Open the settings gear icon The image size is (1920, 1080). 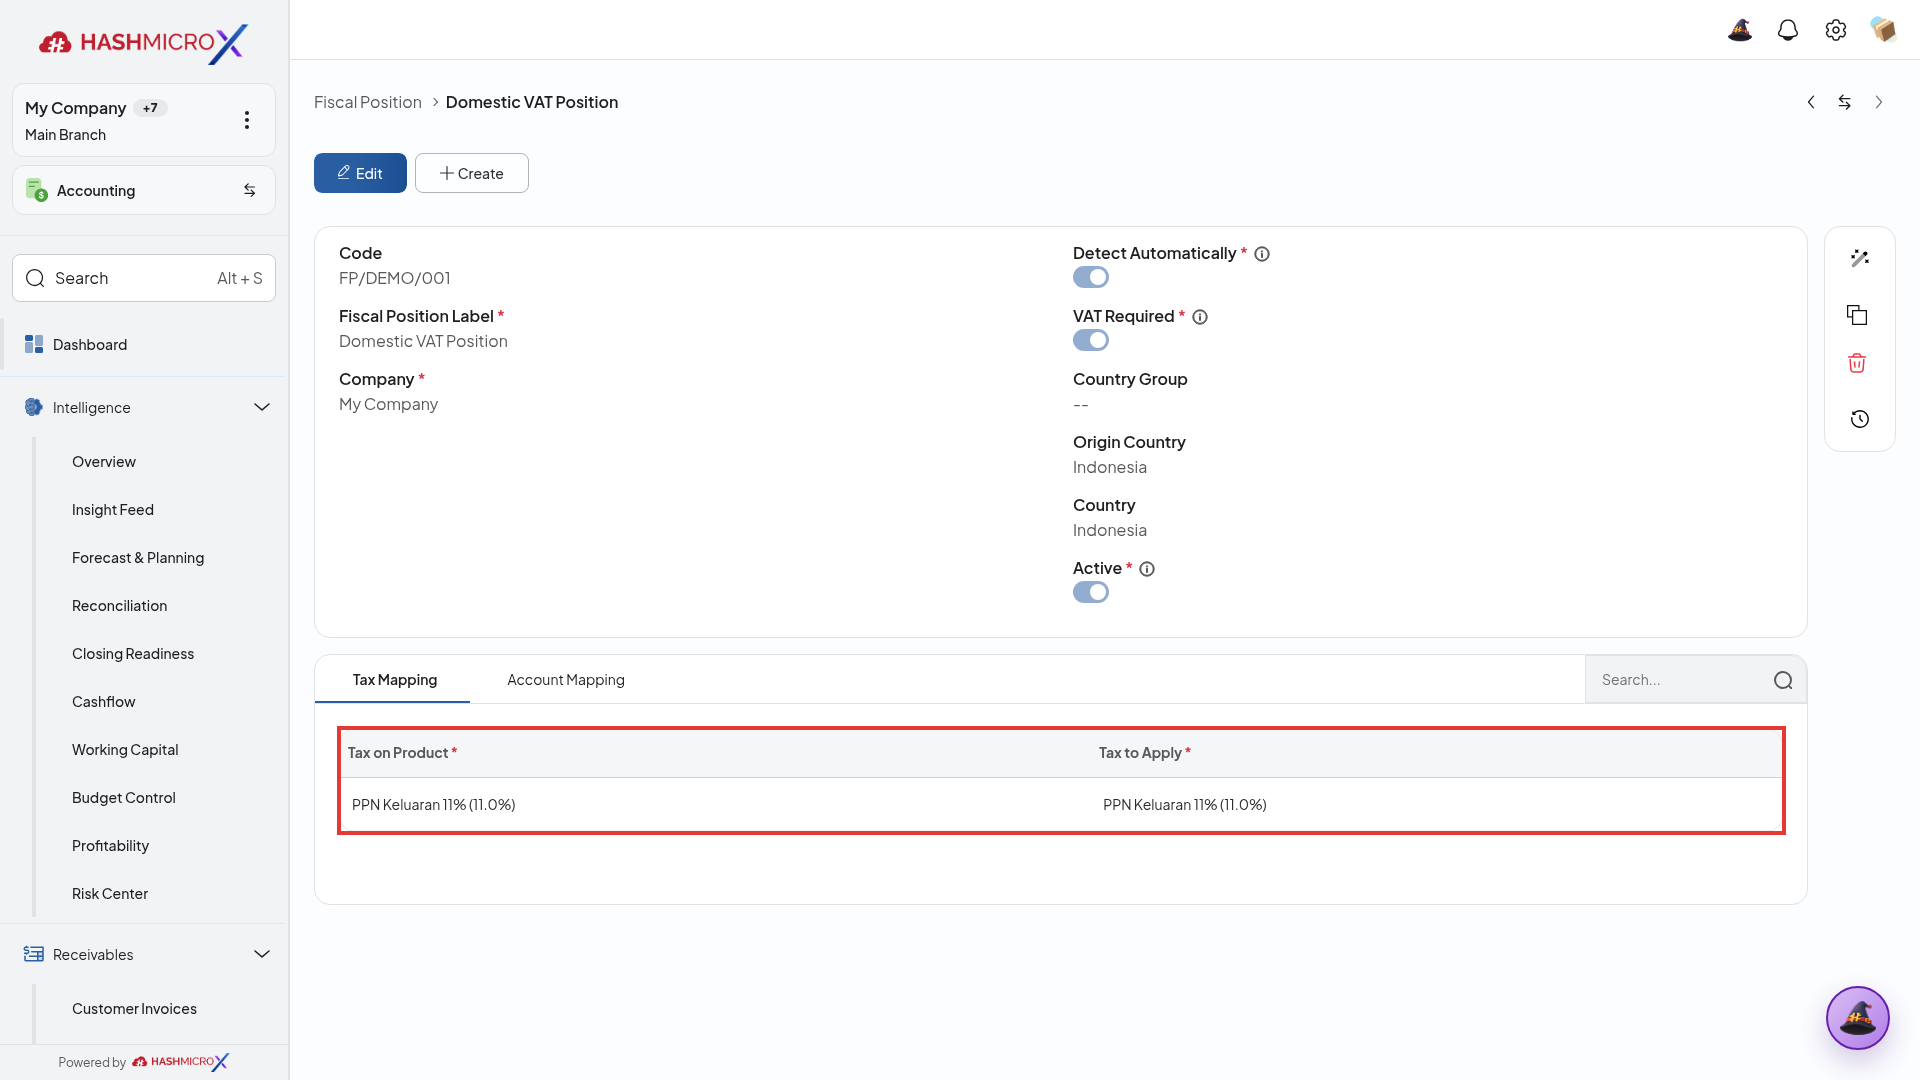coord(1836,30)
